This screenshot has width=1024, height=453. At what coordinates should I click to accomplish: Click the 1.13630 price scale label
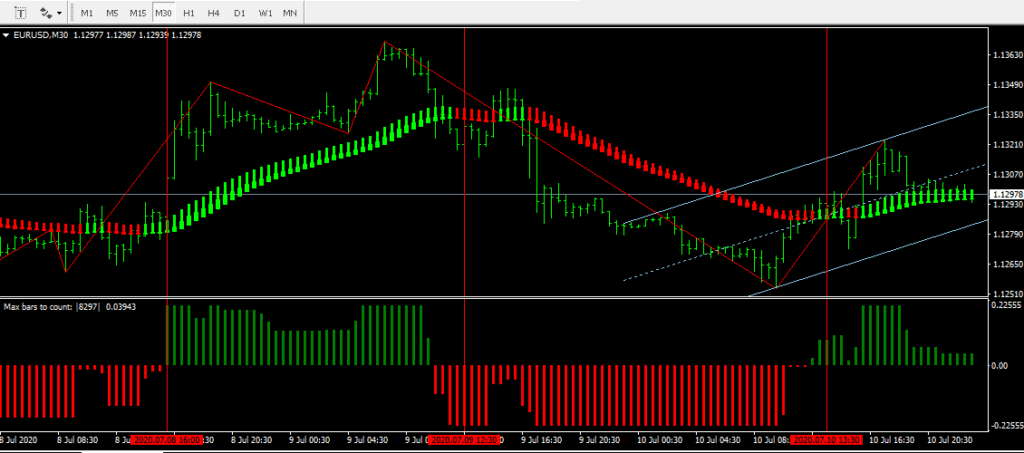[1006, 55]
